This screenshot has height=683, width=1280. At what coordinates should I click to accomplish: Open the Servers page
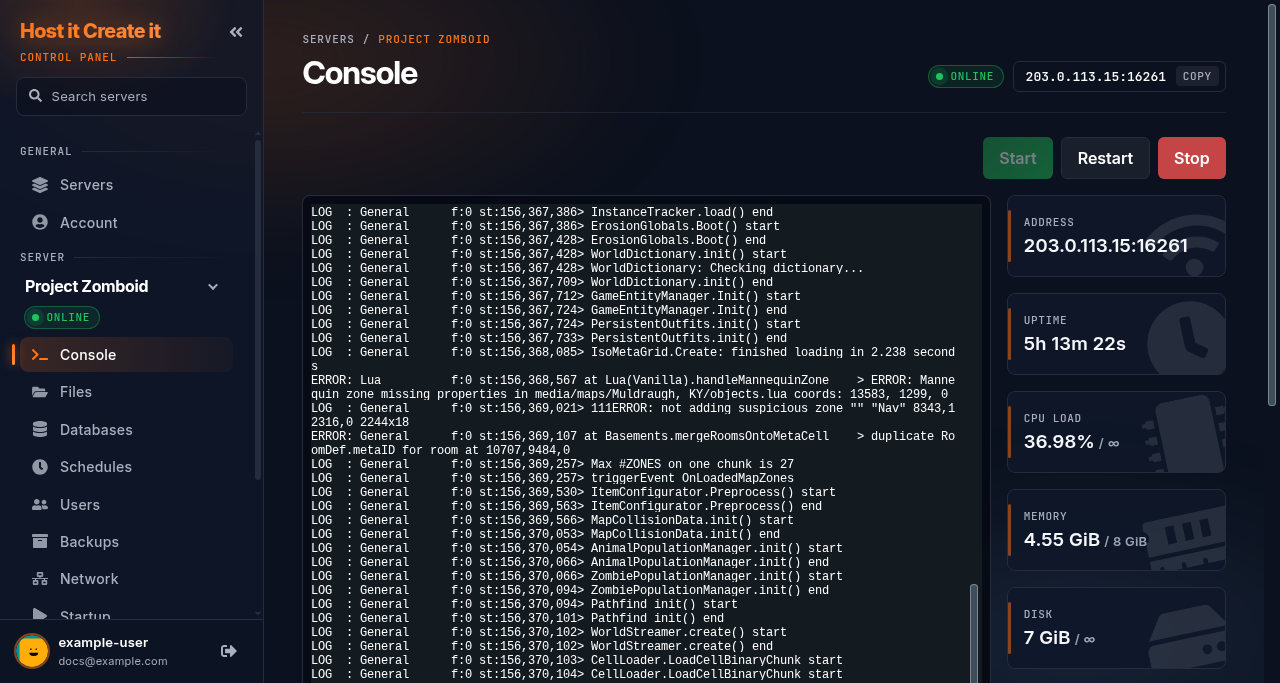point(126,185)
